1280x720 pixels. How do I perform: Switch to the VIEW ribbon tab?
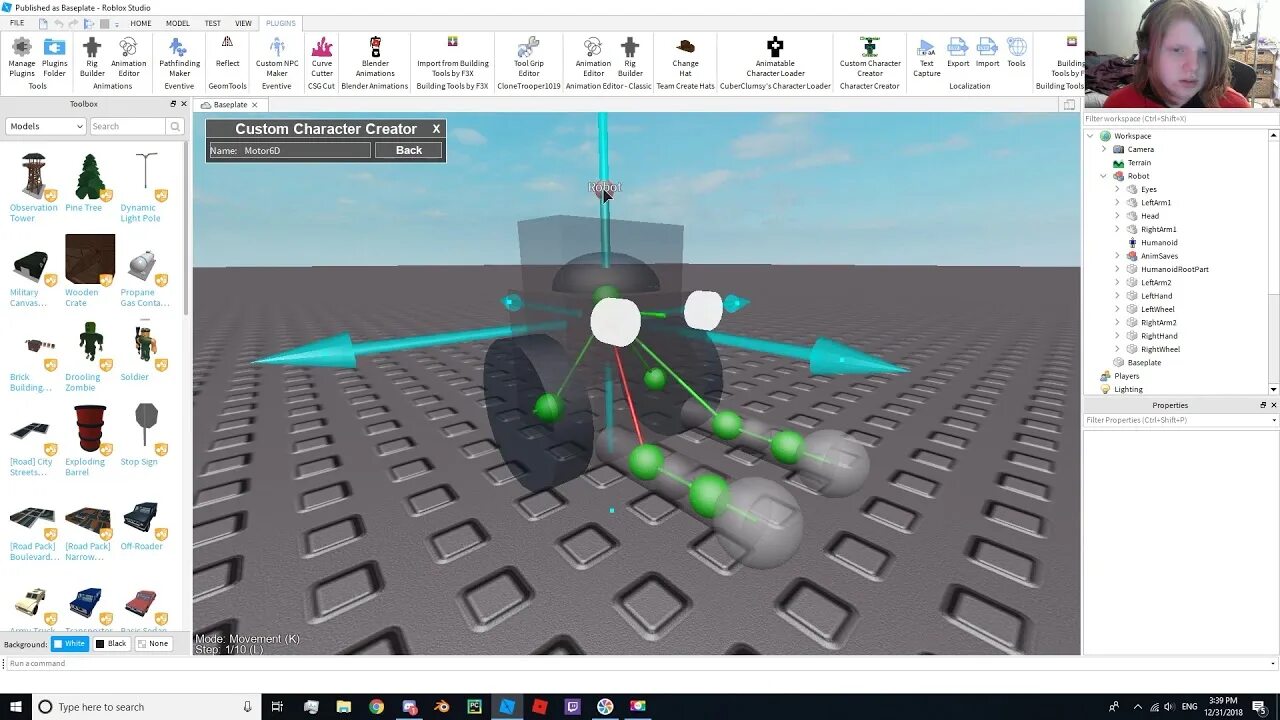point(243,23)
